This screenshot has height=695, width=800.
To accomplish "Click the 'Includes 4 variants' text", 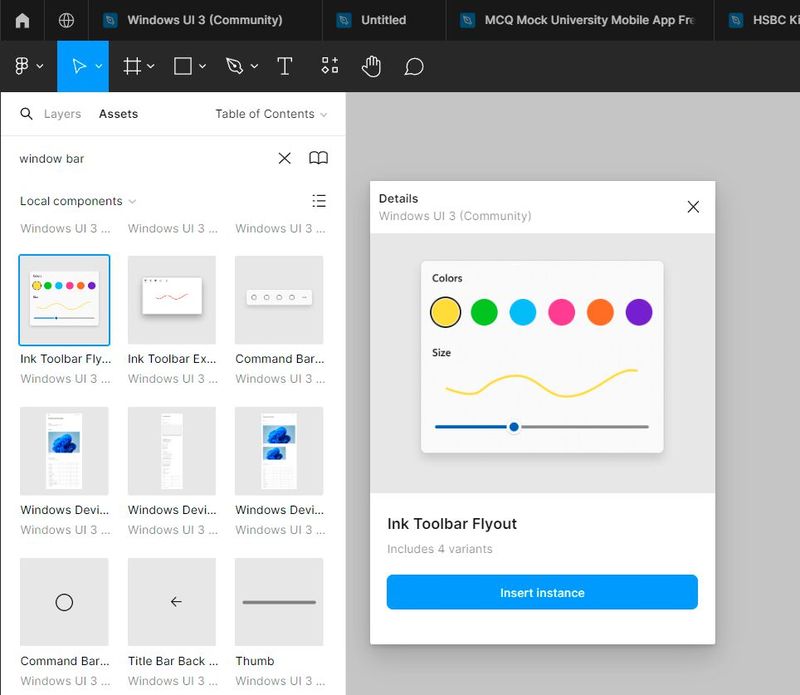I will coord(440,549).
